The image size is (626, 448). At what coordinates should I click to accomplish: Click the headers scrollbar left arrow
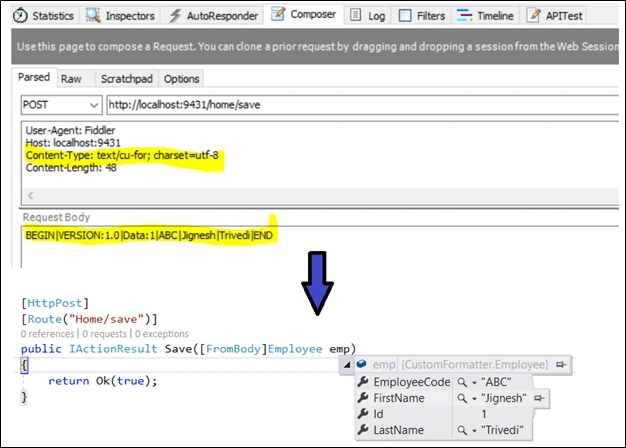tap(31, 196)
